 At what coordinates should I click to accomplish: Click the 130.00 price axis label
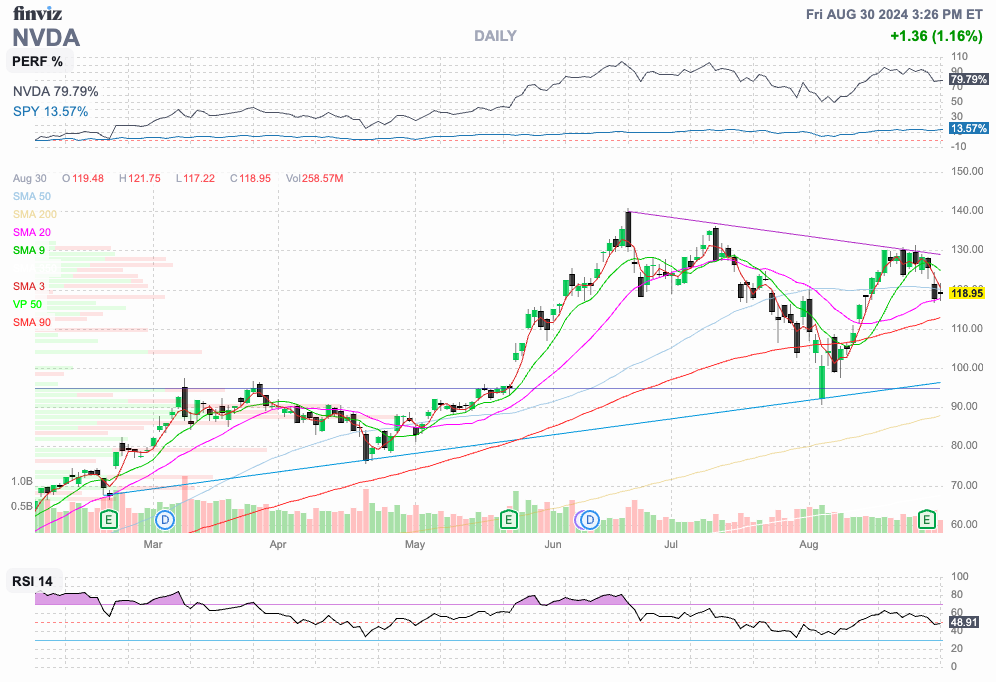coord(967,250)
